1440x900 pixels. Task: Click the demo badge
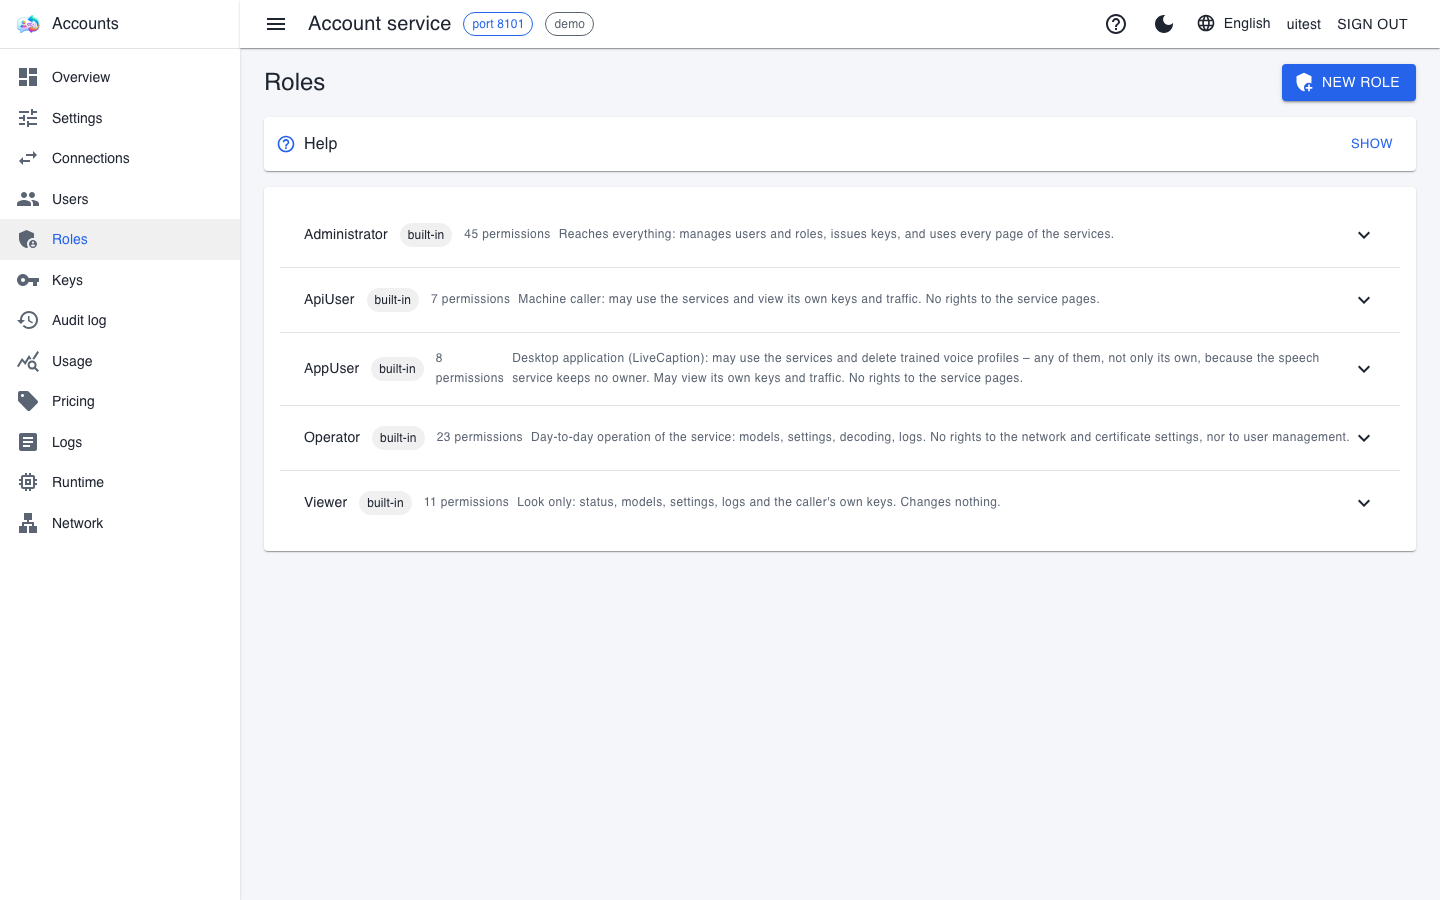click(569, 24)
